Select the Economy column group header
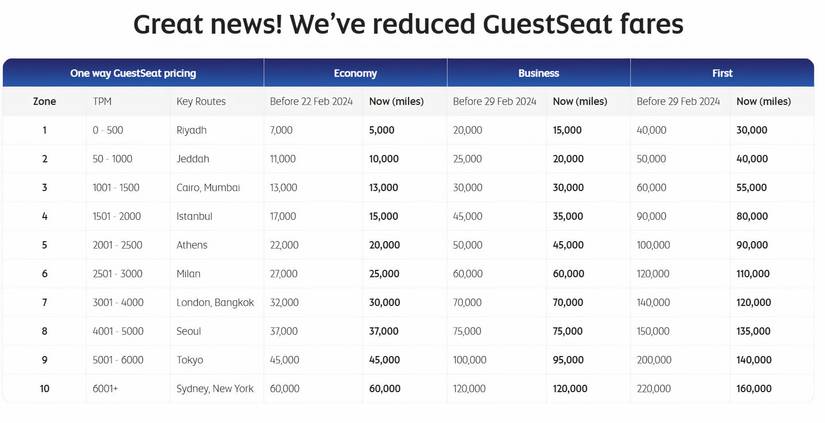Image resolution: width=825 pixels, height=423 pixels. coord(355,73)
